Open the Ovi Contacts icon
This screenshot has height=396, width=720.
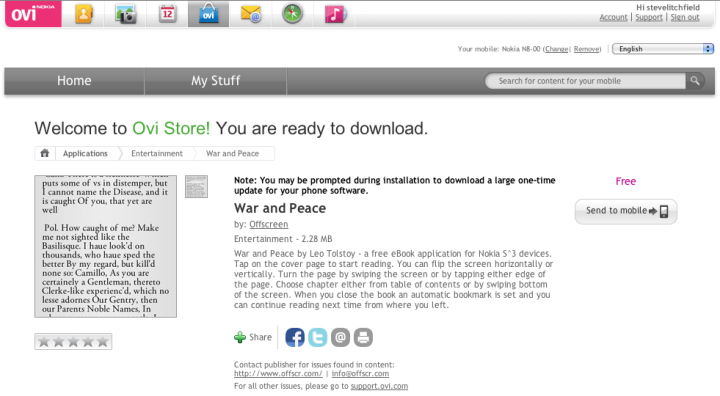click(x=83, y=14)
